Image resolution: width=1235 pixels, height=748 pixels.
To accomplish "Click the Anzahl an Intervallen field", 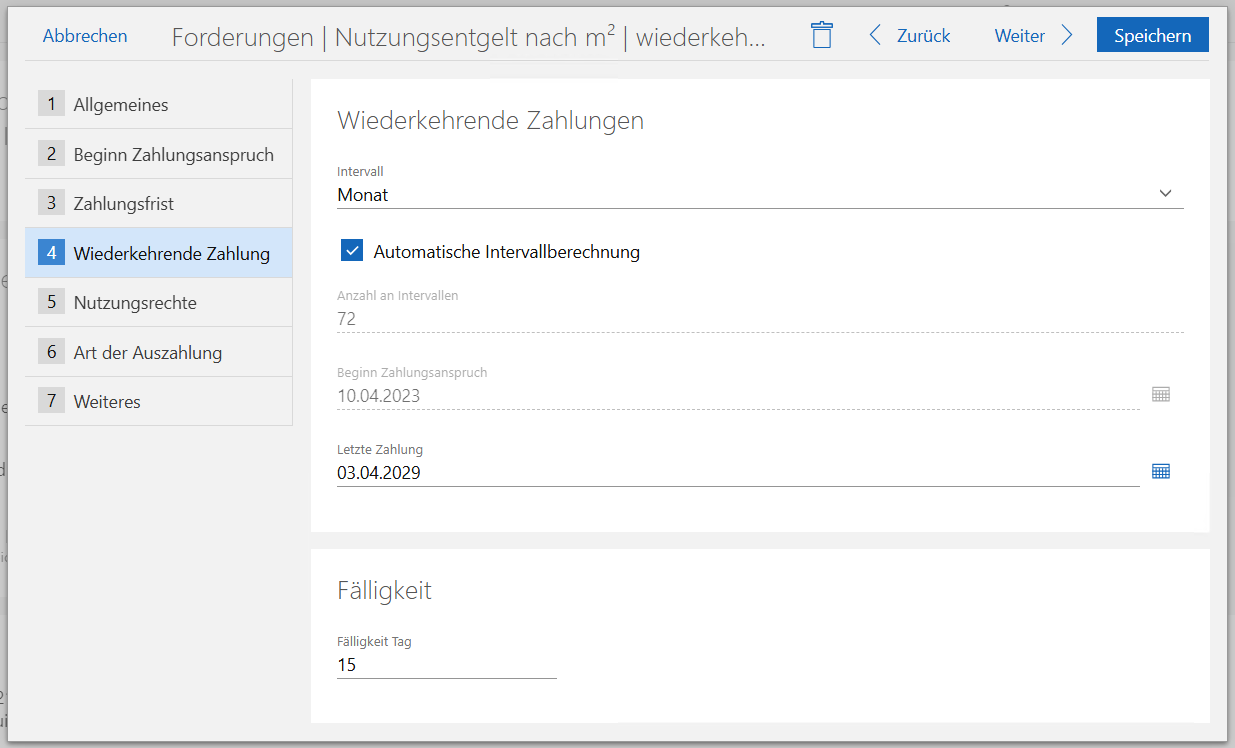I will [x=759, y=319].
